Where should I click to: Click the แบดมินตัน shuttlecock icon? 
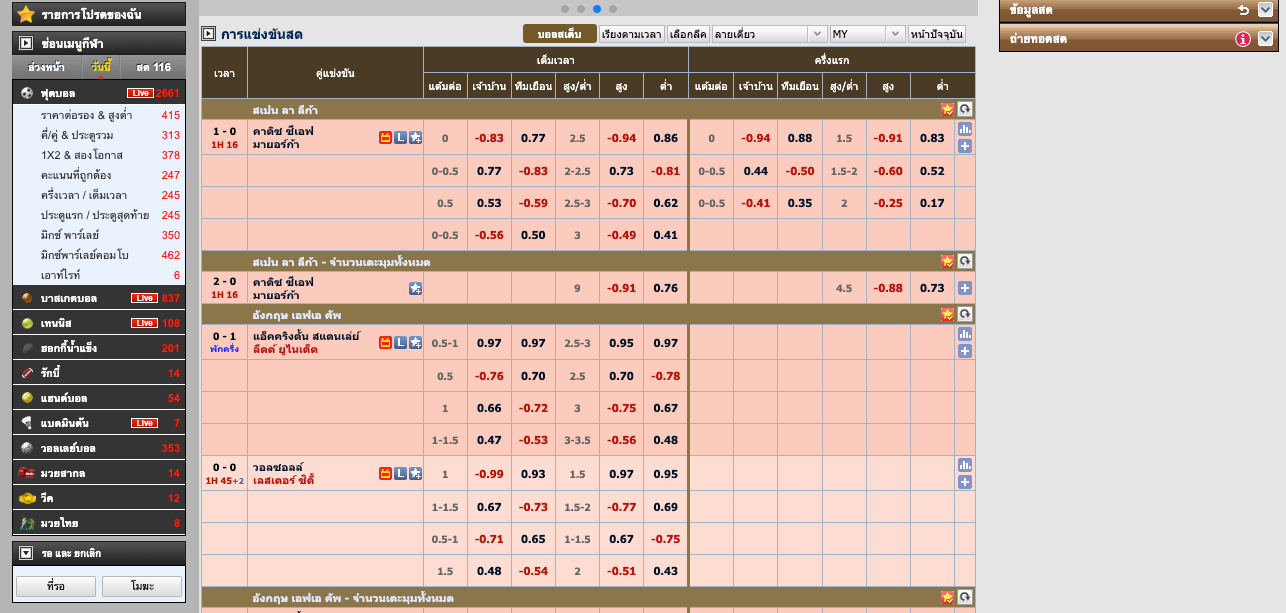27,423
